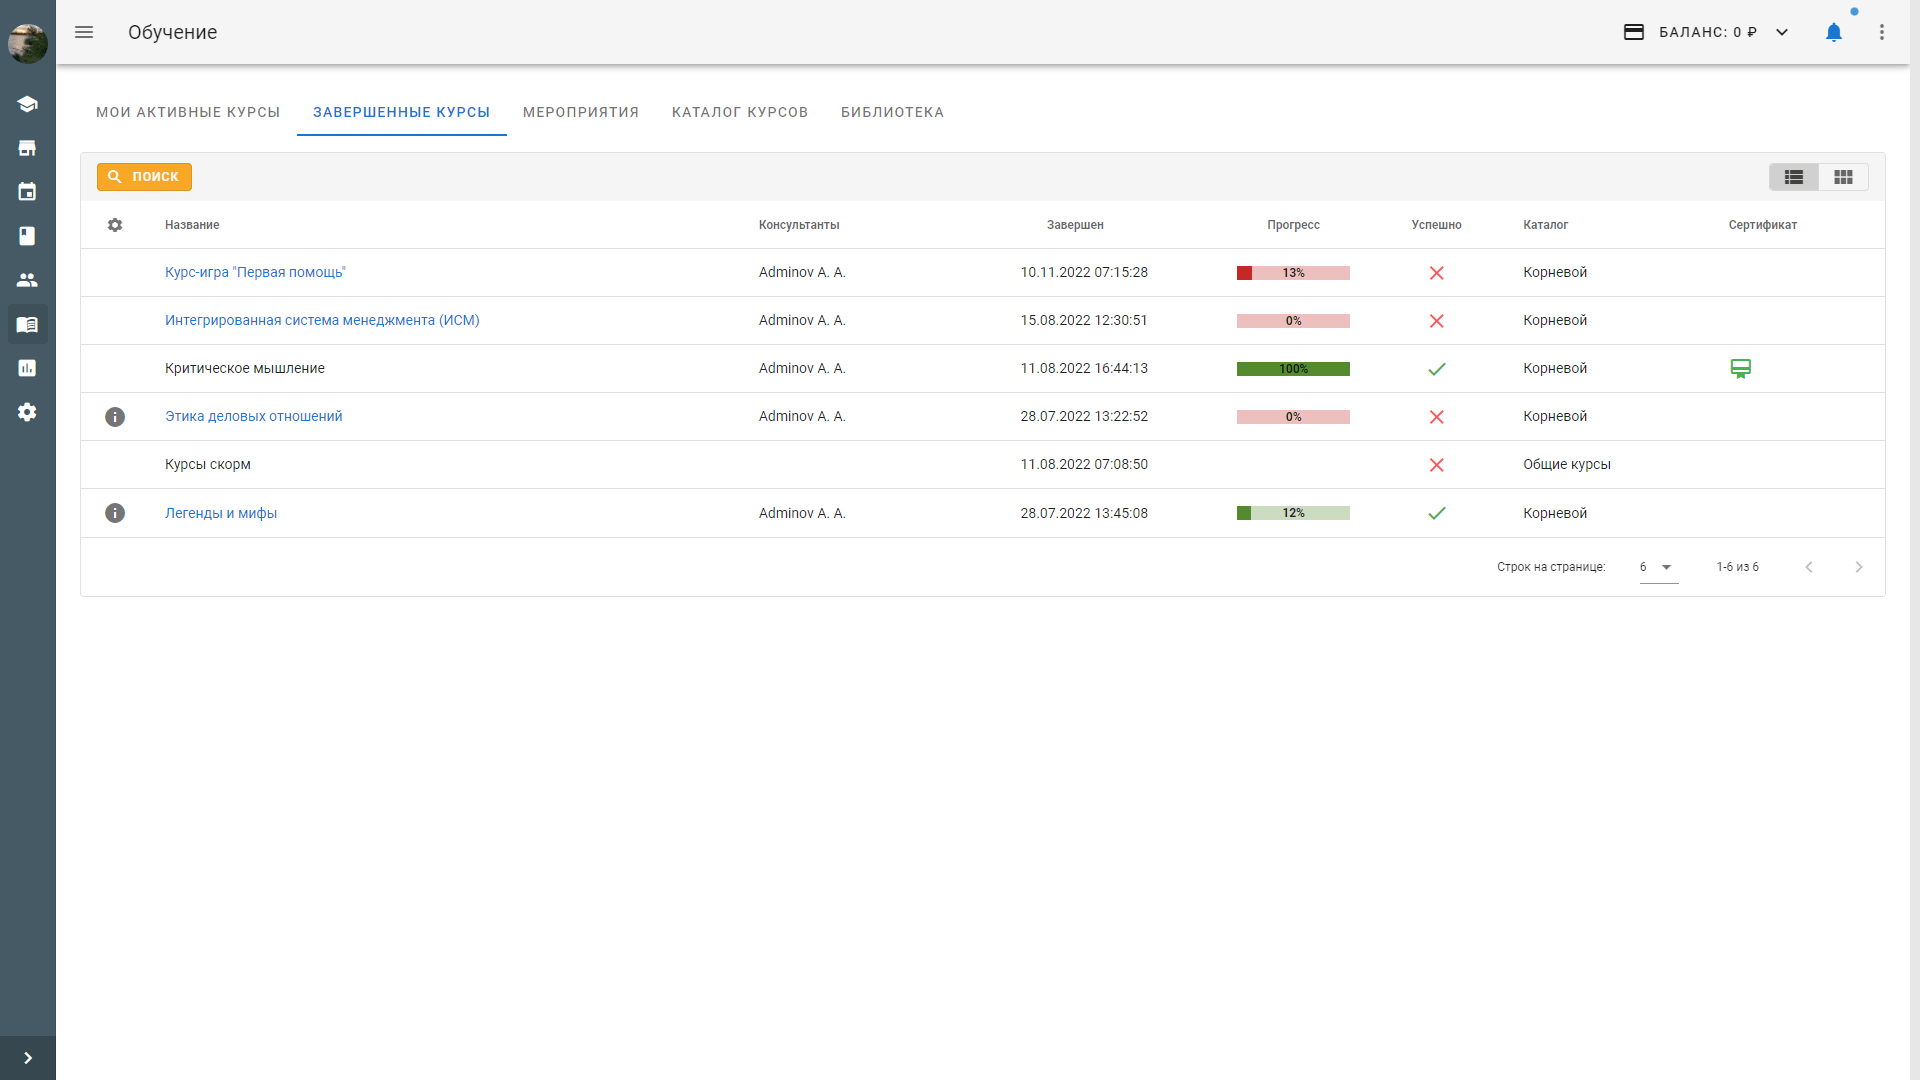The image size is (1920, 1080).
Task: Click 13% progress bar of Первая помощь
Action: (x=1293, y=273)
